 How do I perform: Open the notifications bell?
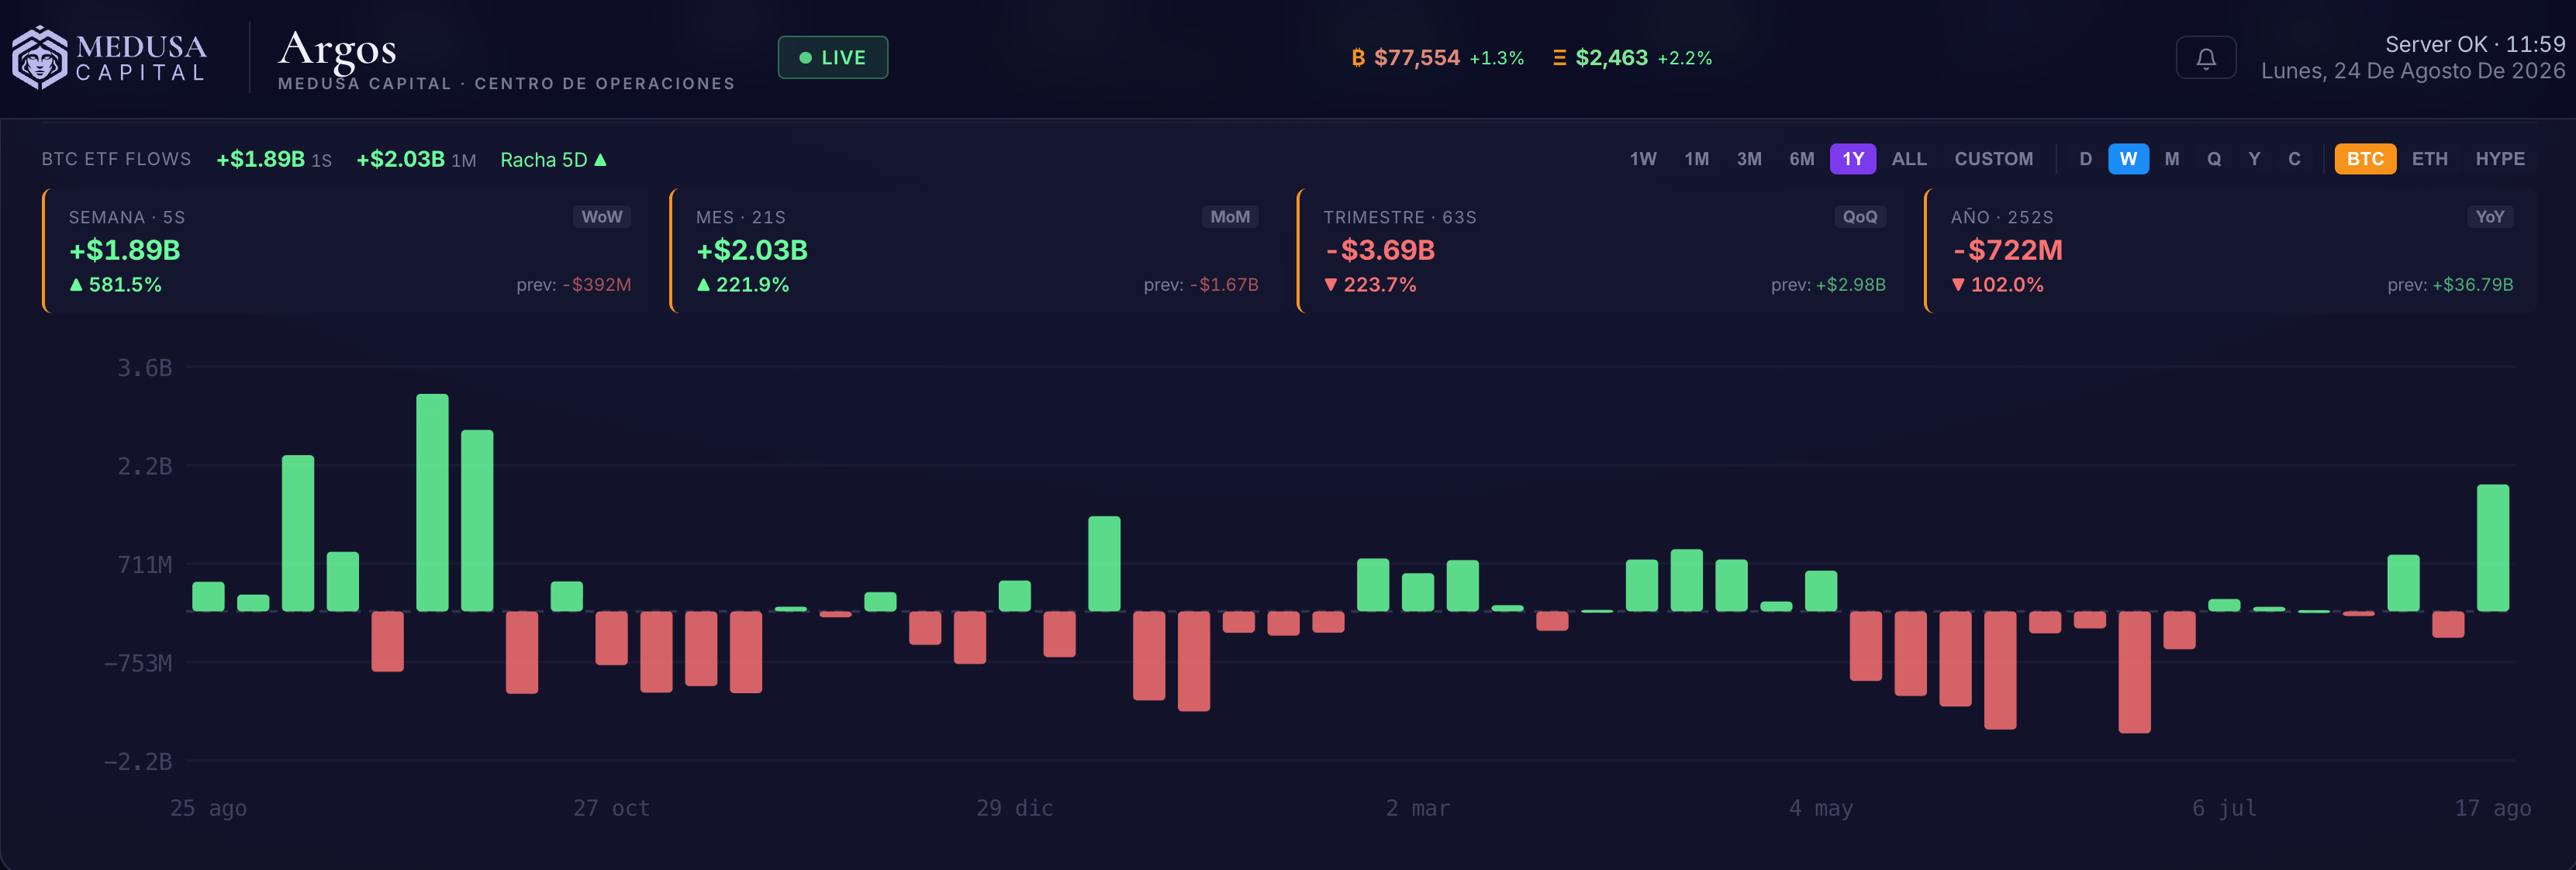(2205, 58)
